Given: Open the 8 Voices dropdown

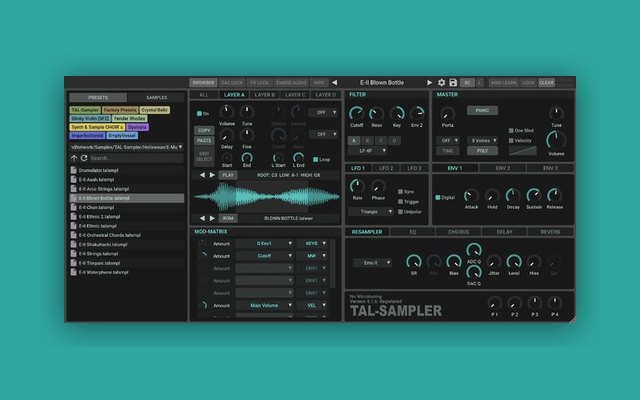Looking at the screenshot, I should click(482, 140).
